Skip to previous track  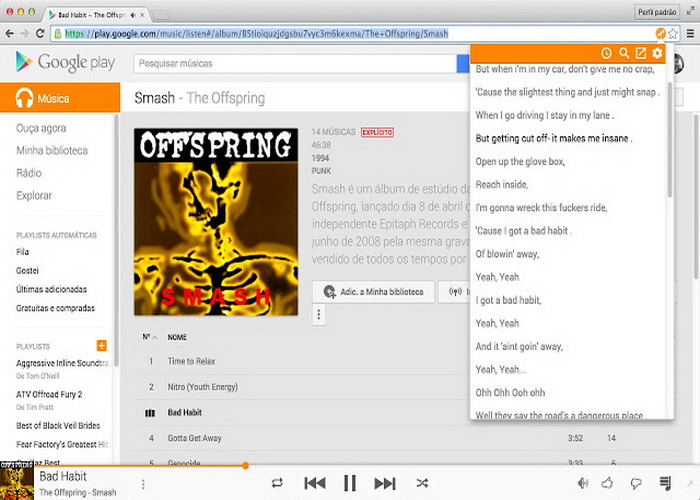(x=315, y=483)
